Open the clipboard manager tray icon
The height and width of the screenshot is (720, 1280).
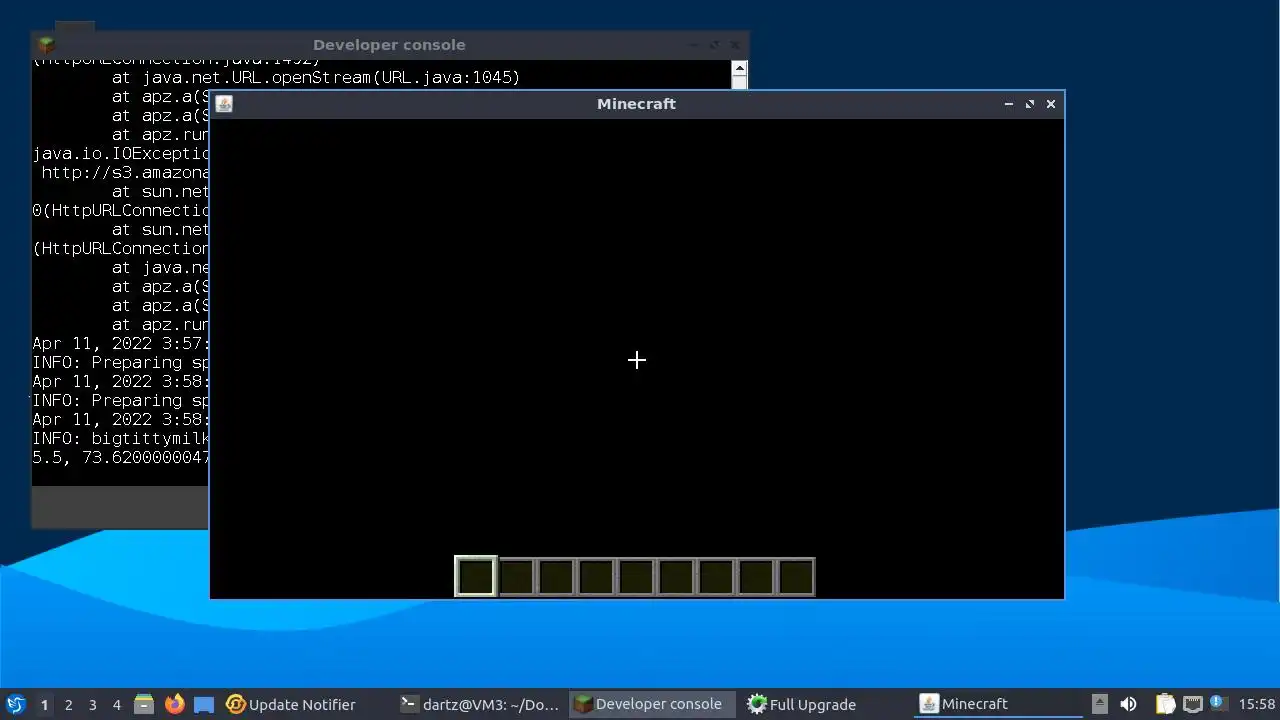(1165, 704)
